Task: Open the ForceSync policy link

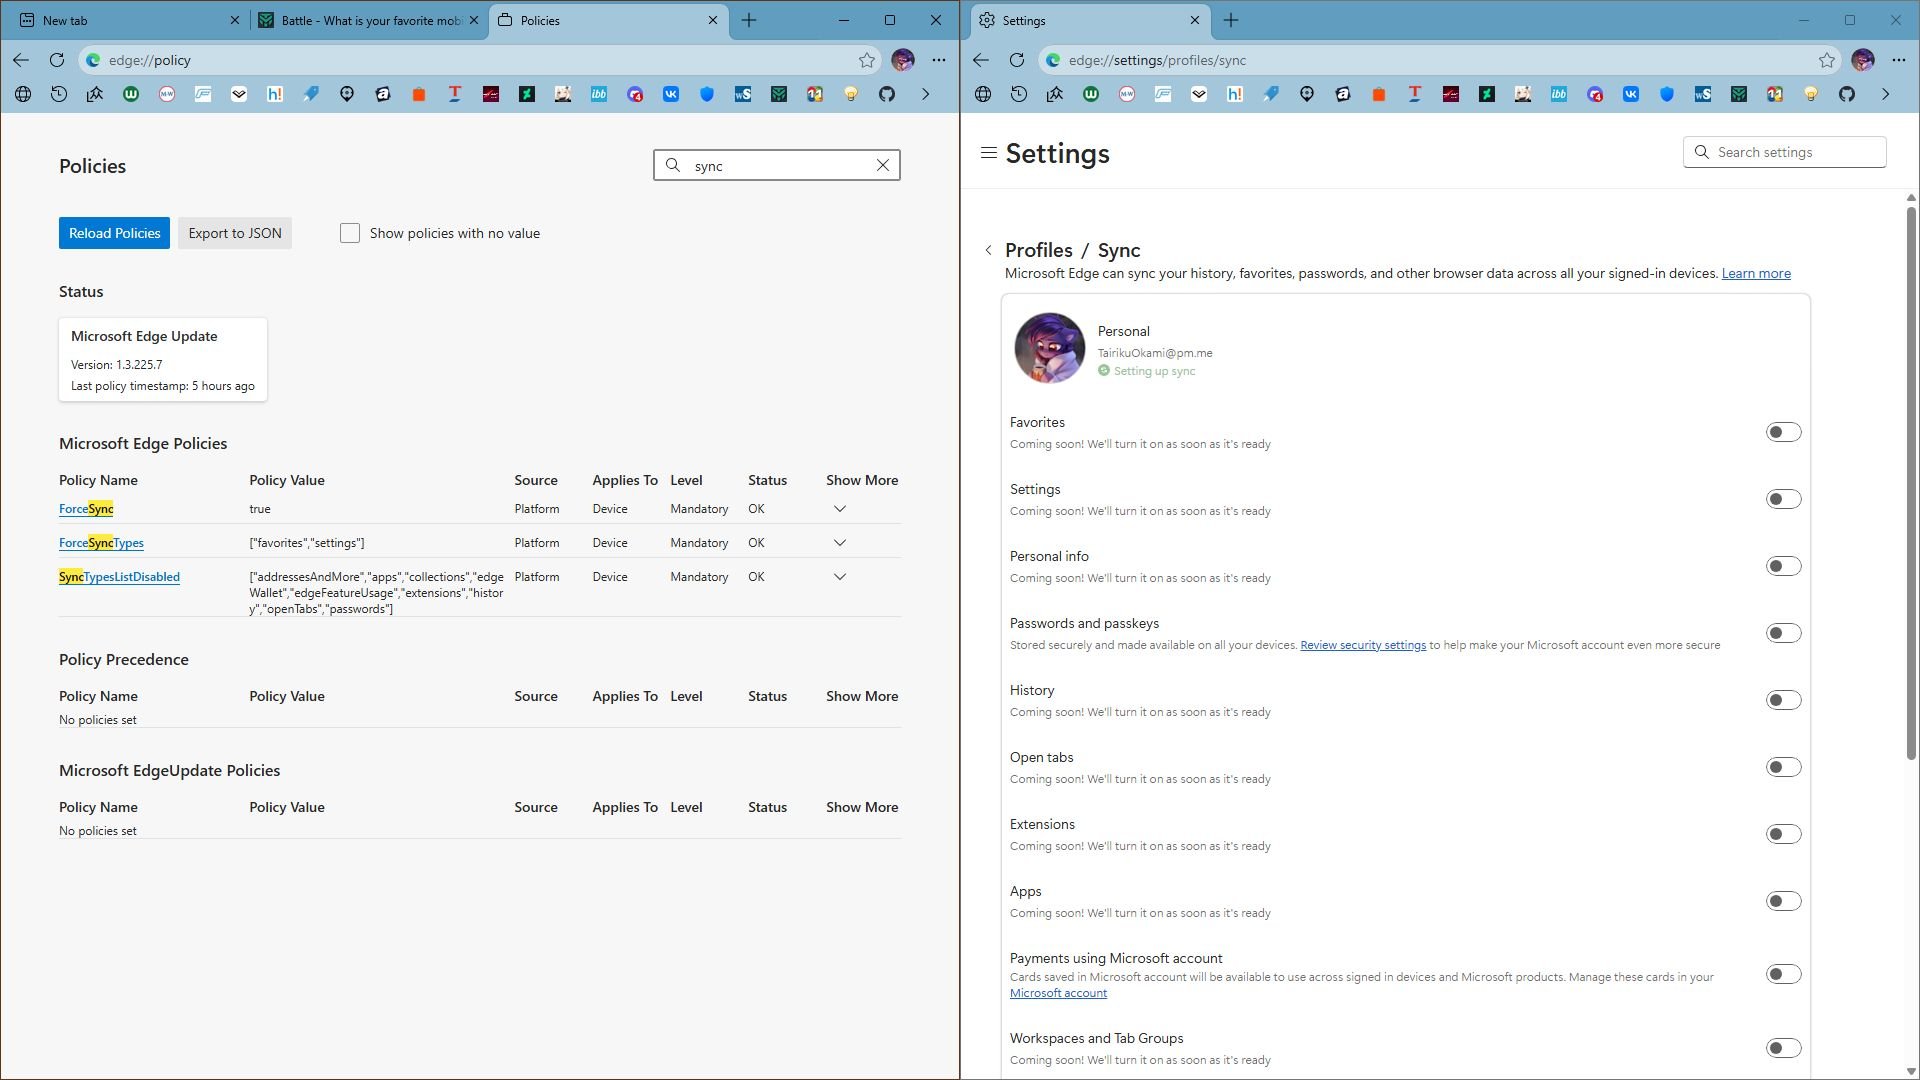Action: (86, 509)
